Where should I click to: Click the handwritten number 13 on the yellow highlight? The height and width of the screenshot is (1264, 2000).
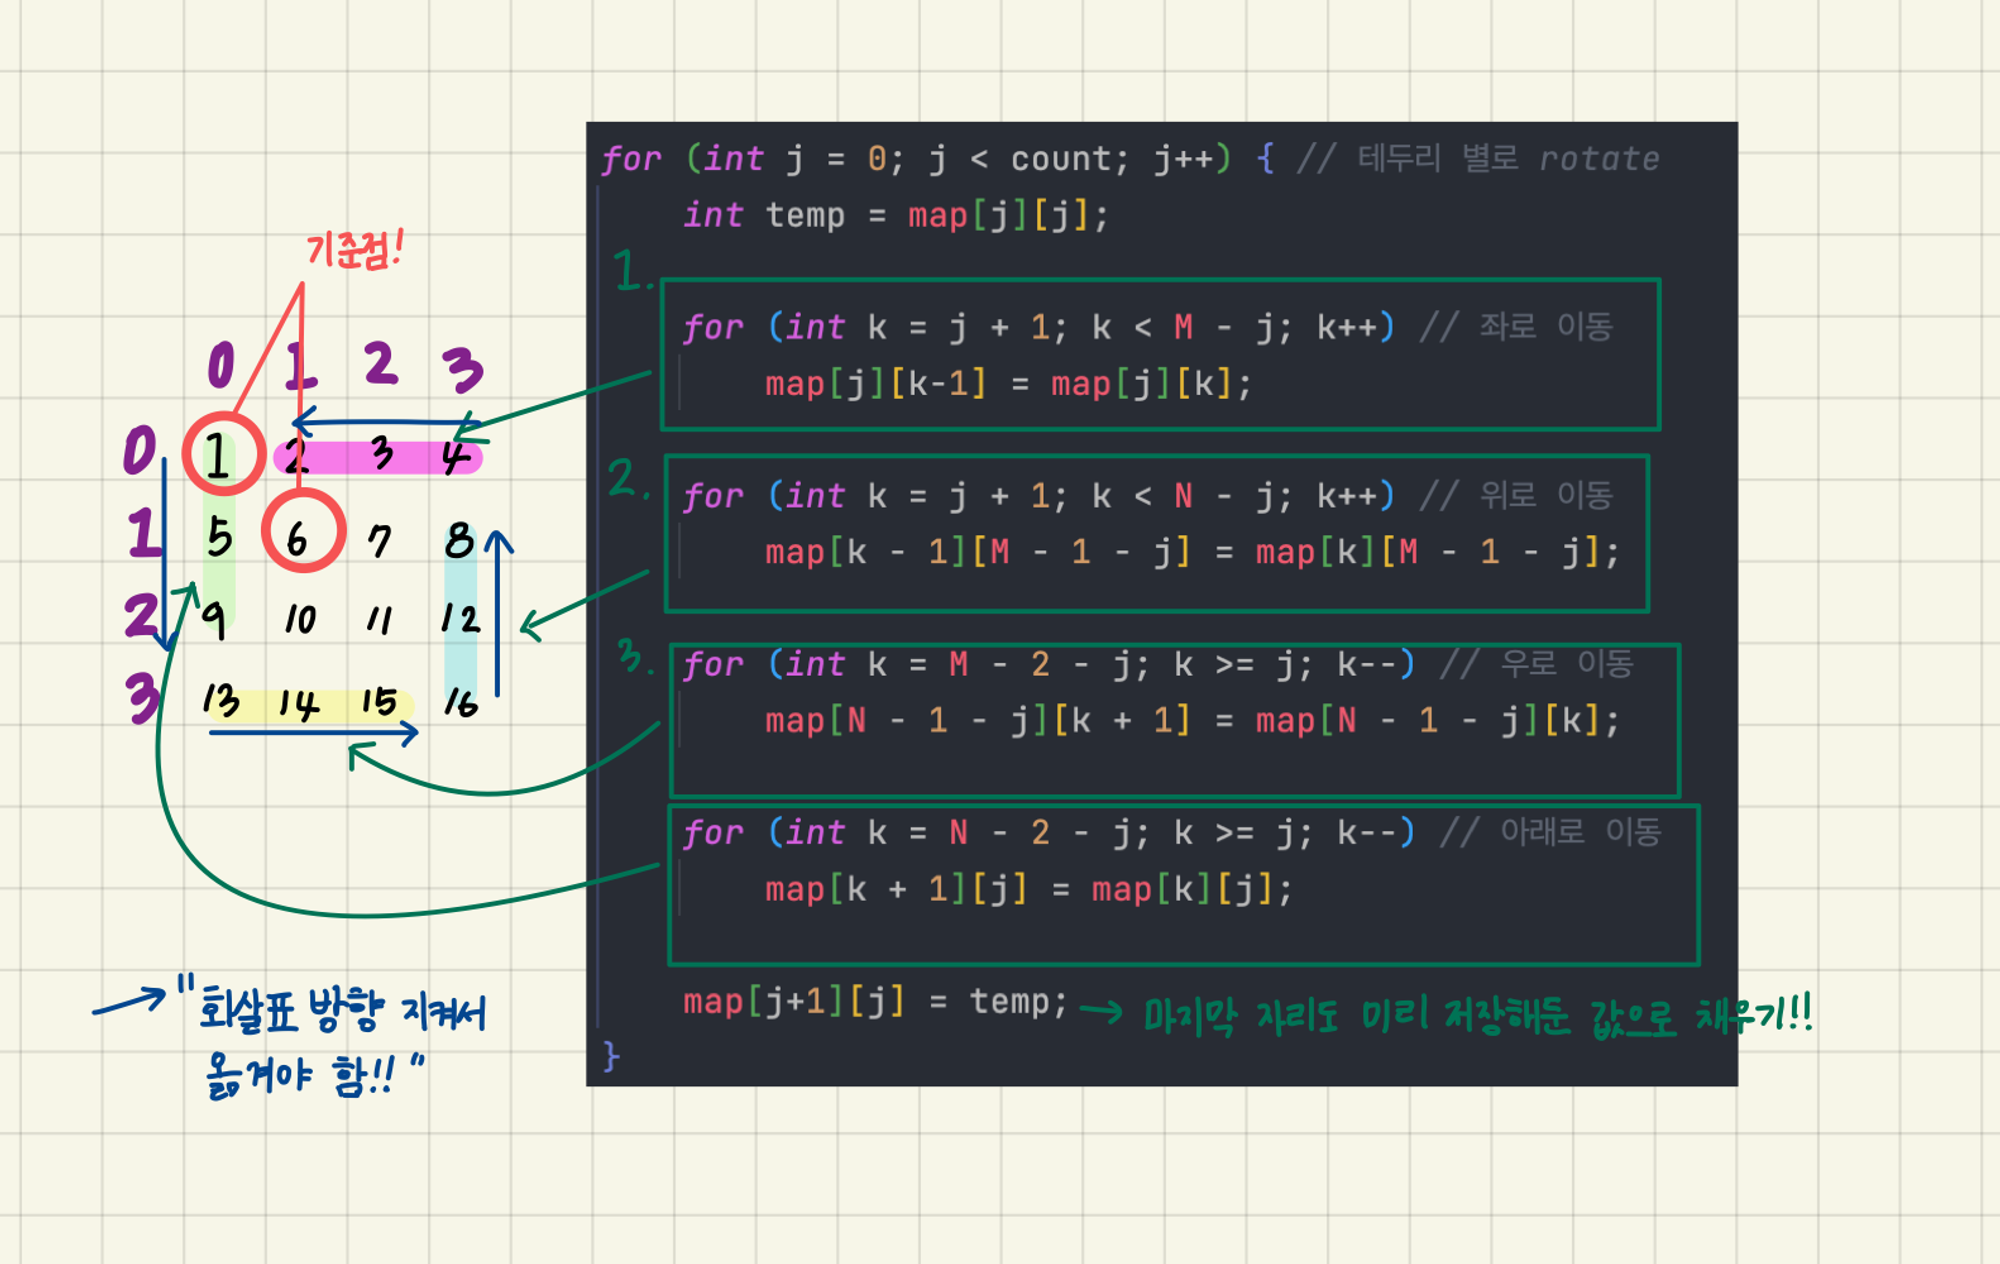(x=221, y=701)
